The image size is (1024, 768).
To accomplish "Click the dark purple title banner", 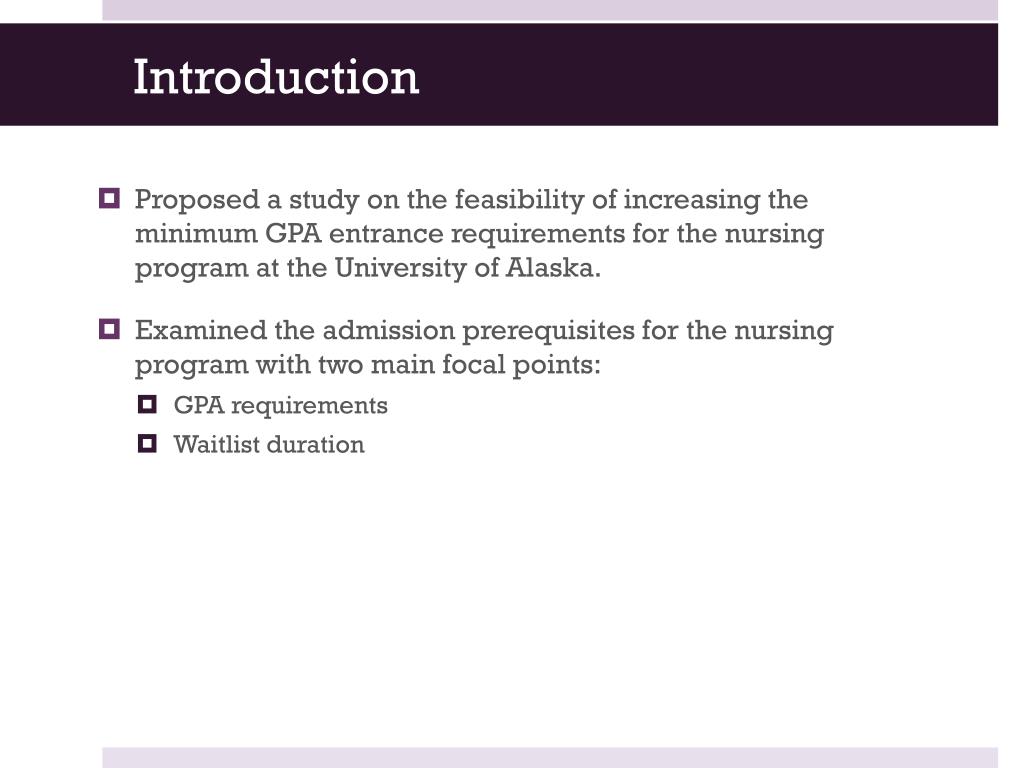I will point(499,74).
